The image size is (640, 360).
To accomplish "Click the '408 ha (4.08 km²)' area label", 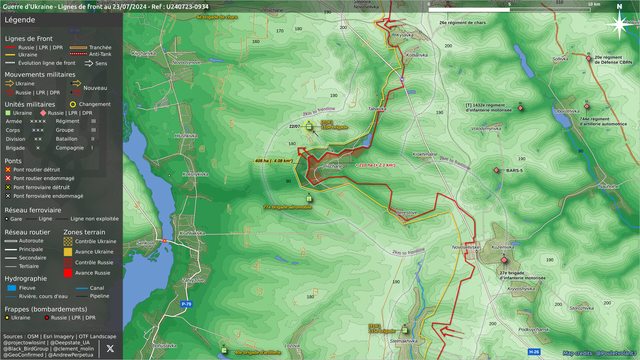I will pyautogui.click(x=273, y=161).
